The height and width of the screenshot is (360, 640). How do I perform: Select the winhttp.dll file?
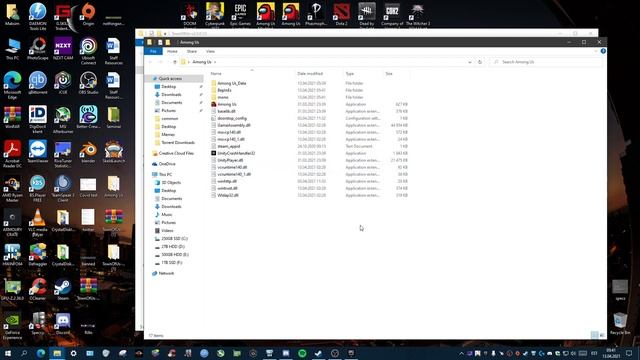[x=227, y=181]
